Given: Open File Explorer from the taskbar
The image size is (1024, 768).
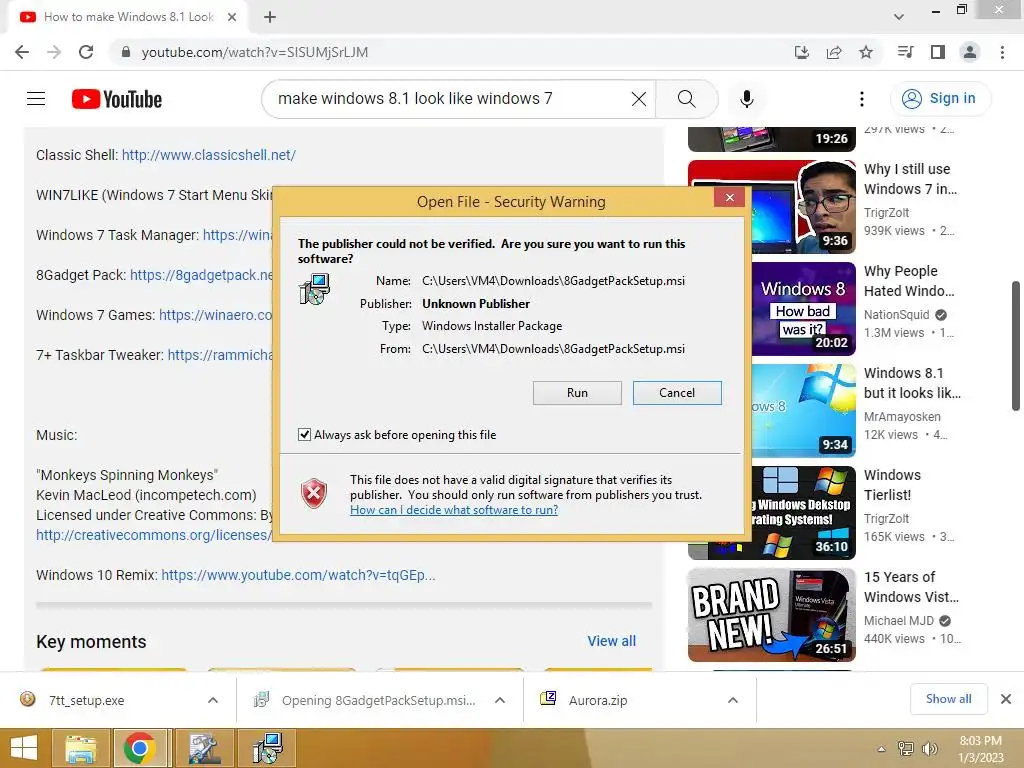Looking at the screenshot, I should (80, 748).
